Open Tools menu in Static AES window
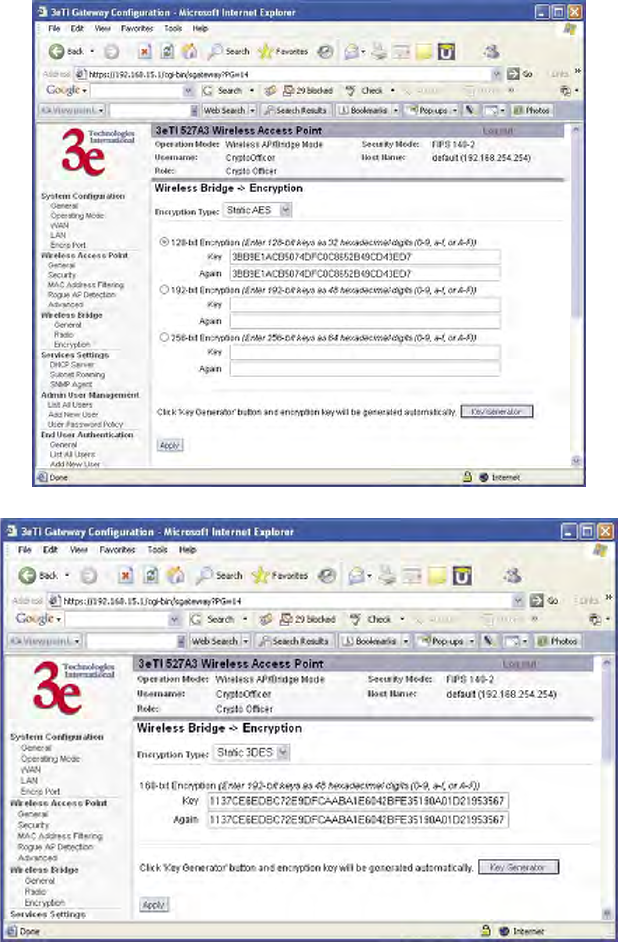Image resolution: width=618 pixels, height=942 pixels. [173, 28]
